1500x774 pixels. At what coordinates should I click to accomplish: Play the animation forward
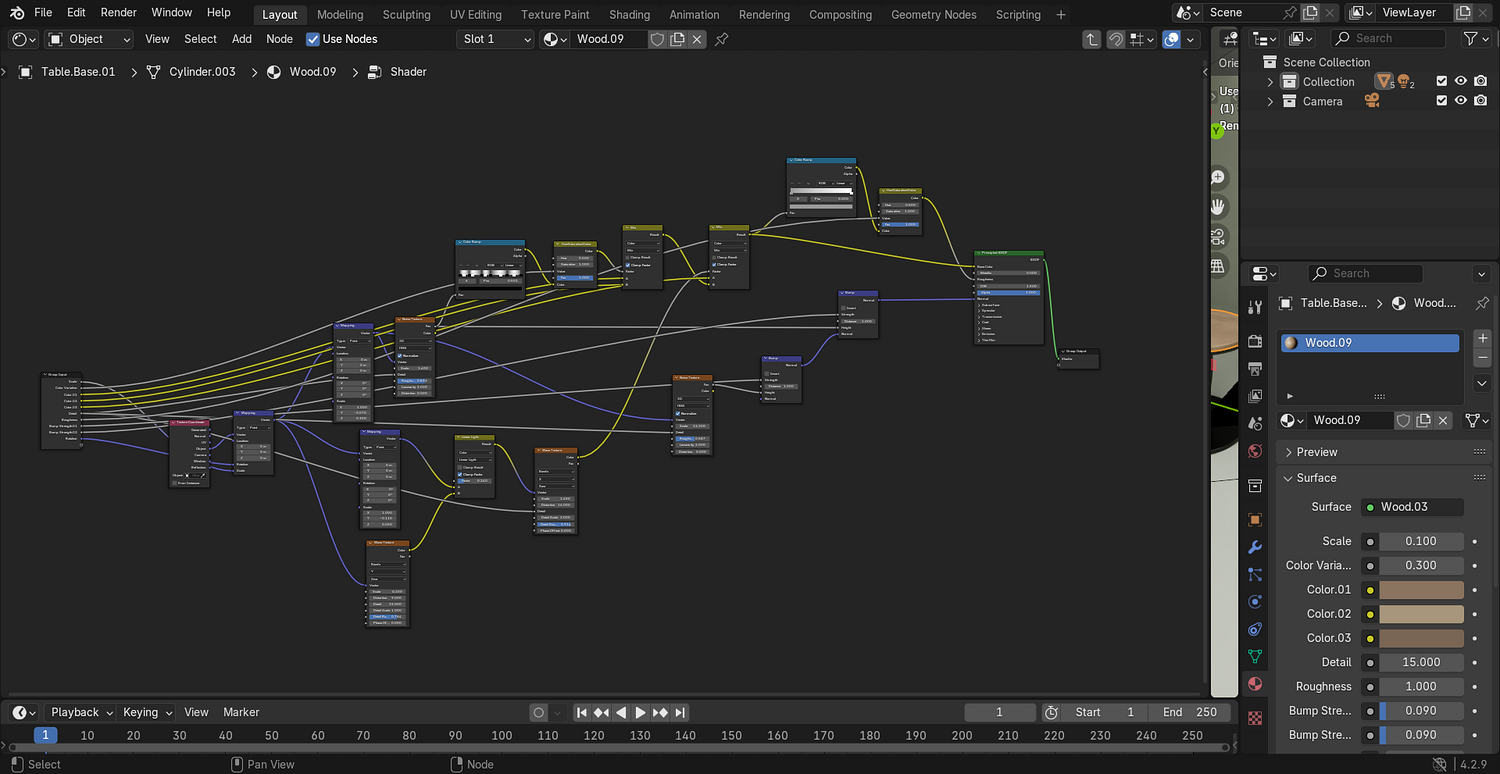point(640,712)
